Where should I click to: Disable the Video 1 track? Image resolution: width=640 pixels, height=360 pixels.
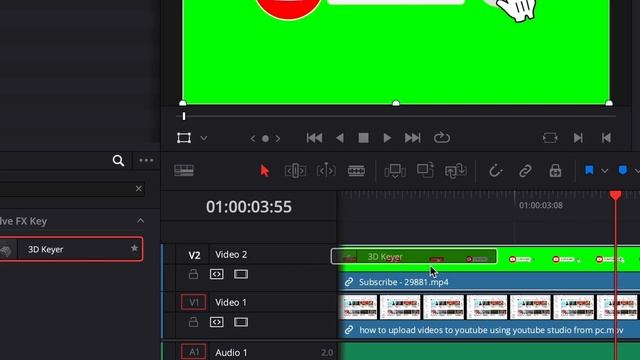click(x=241, y=322)
